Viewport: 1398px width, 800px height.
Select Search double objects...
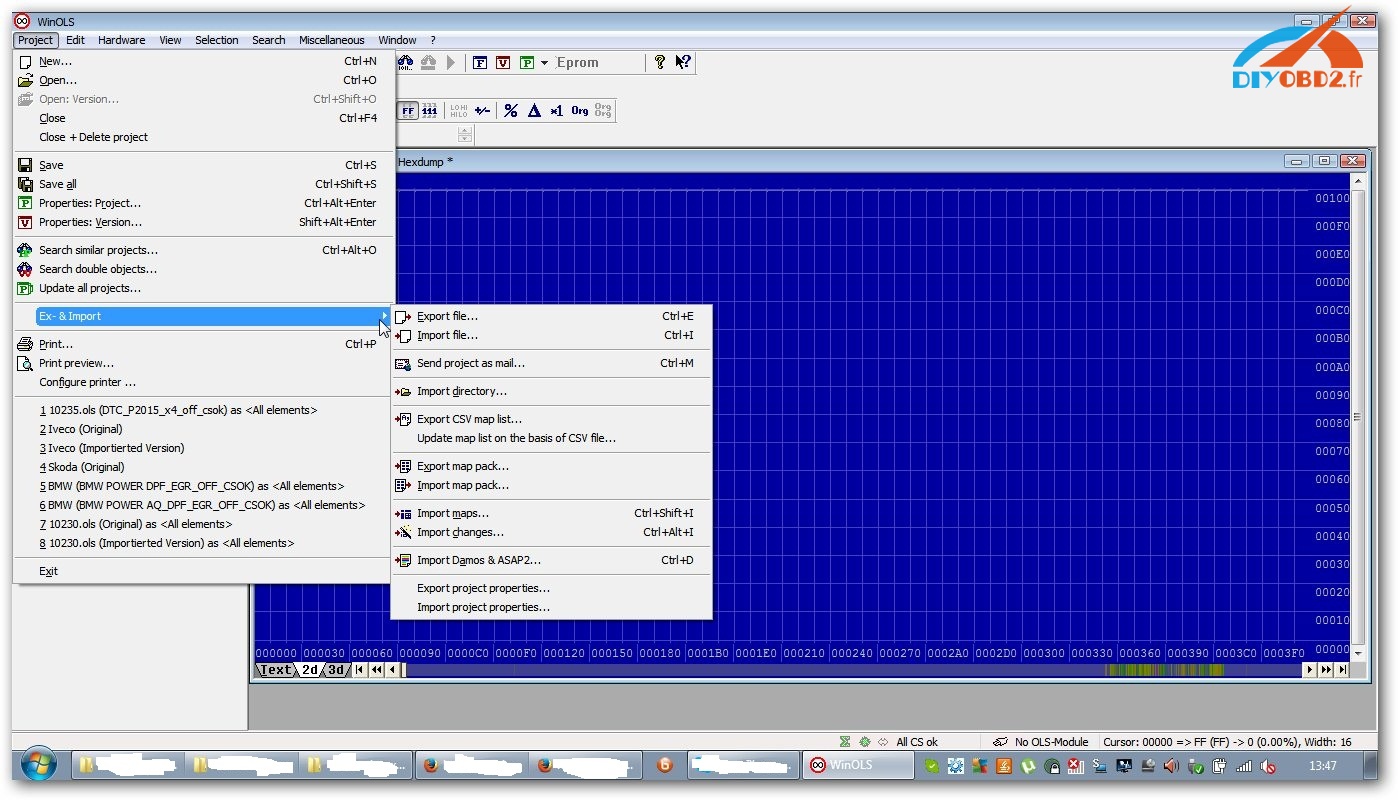tap(201, 269)
